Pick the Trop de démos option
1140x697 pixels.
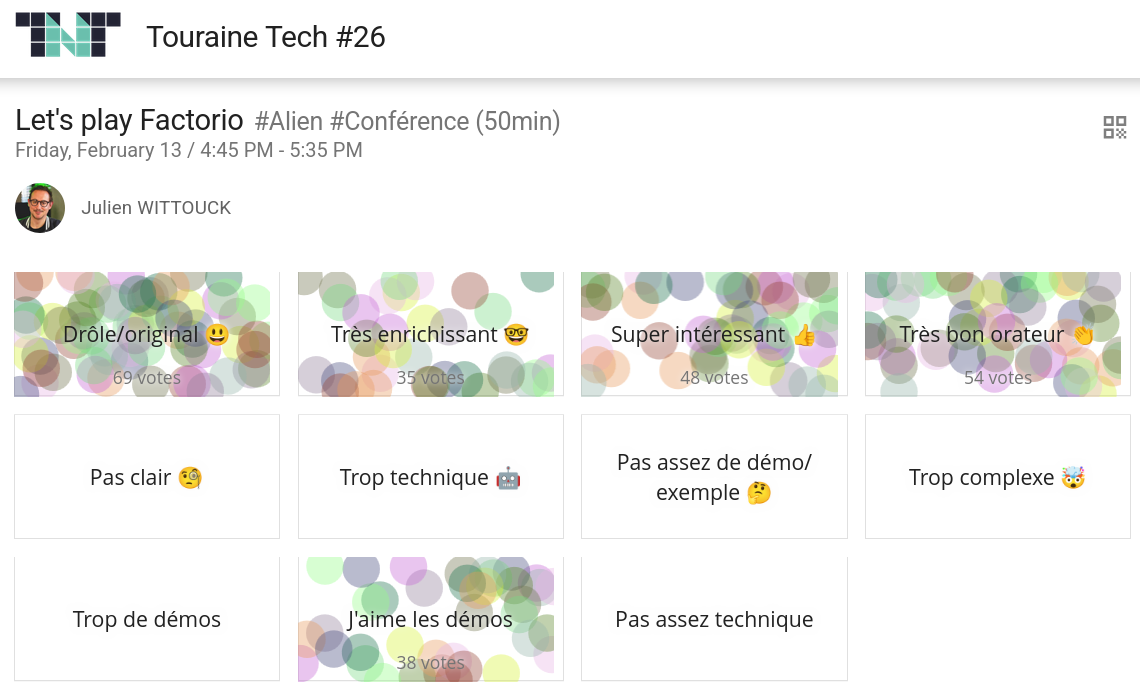[146, 619]
